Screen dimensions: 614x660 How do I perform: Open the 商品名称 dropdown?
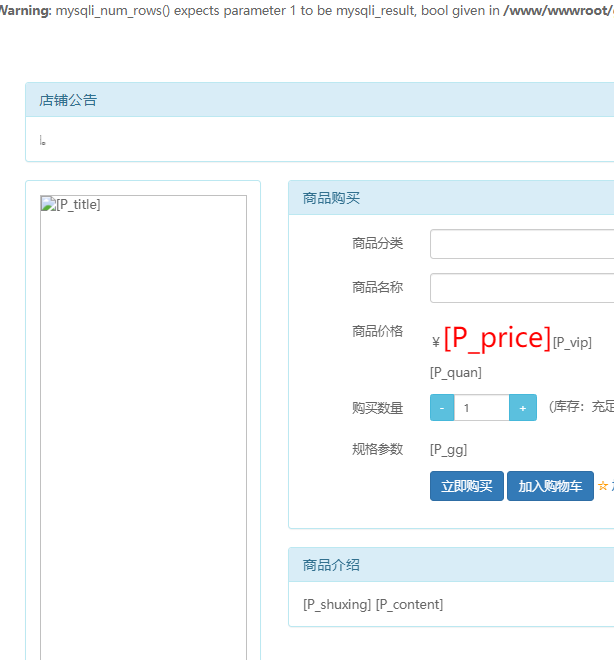pos(522,288)
